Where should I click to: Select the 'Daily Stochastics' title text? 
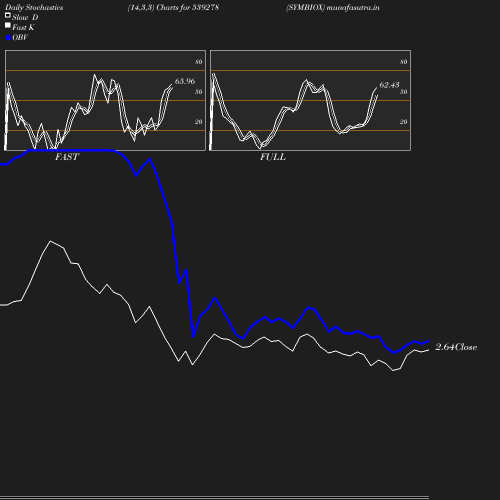[34, 7]
